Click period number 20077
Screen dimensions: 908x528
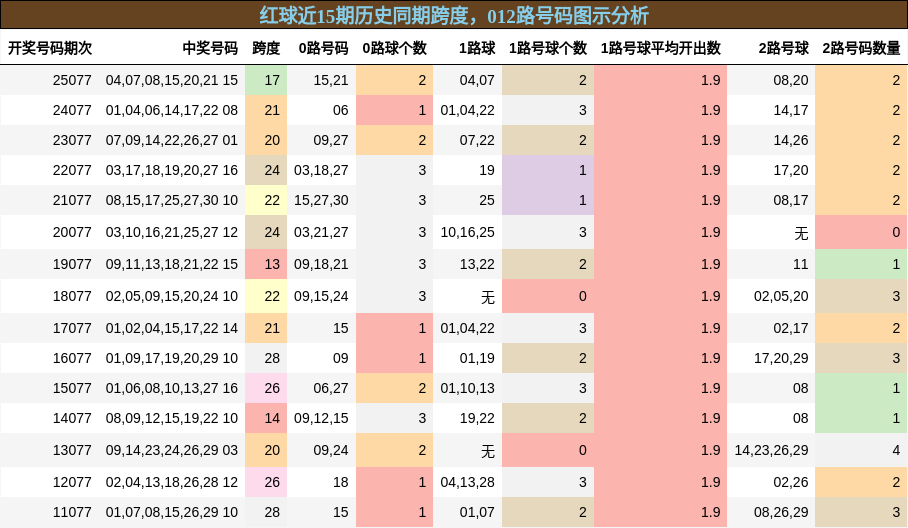(72, 232)
